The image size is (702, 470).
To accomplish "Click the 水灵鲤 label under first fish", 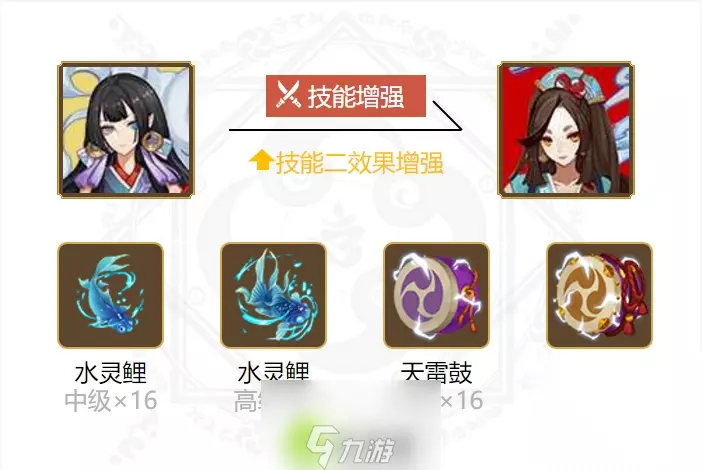I will pyautogui.click(x=111, y=373).
